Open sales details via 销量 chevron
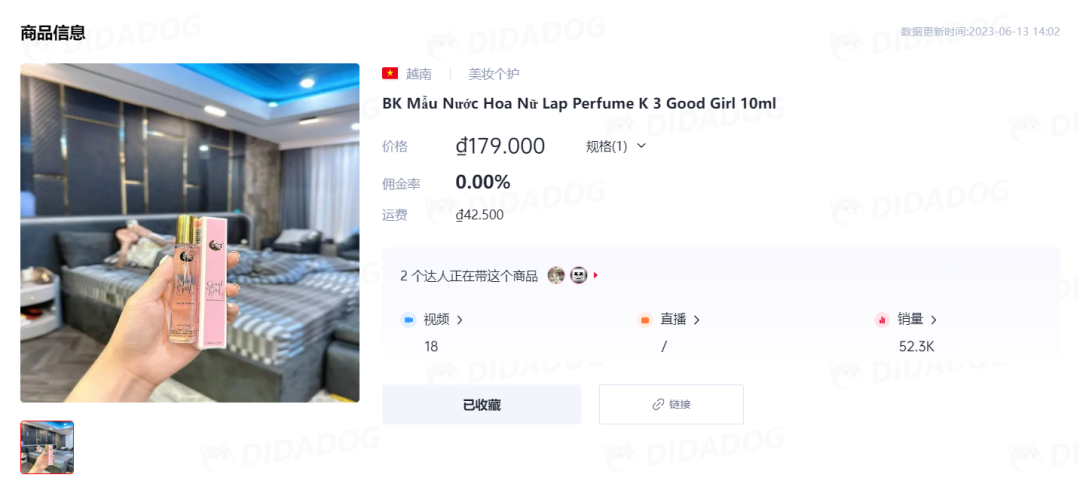This screenshot has width=1080, height=493. (x=933, y=320)
